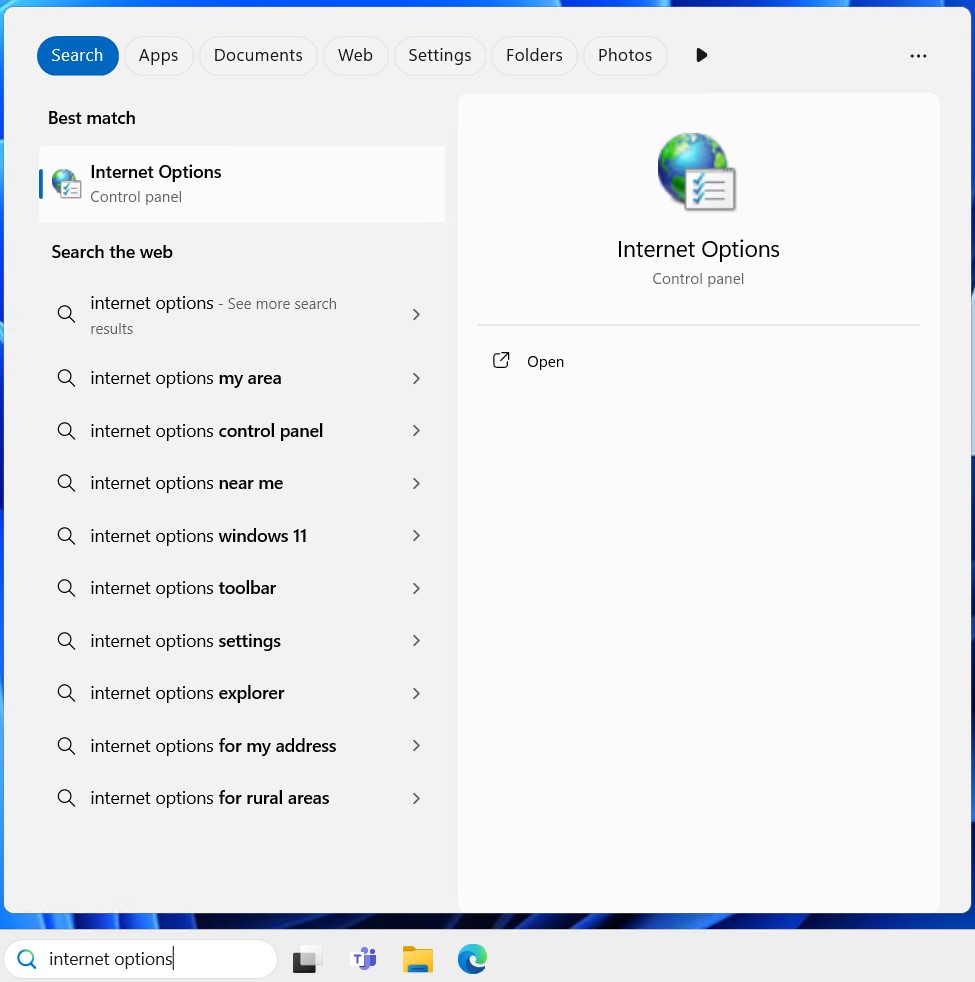Click the taskbar search magnifier icon
This screenshot has width=975, height=982.
(27, 959)
